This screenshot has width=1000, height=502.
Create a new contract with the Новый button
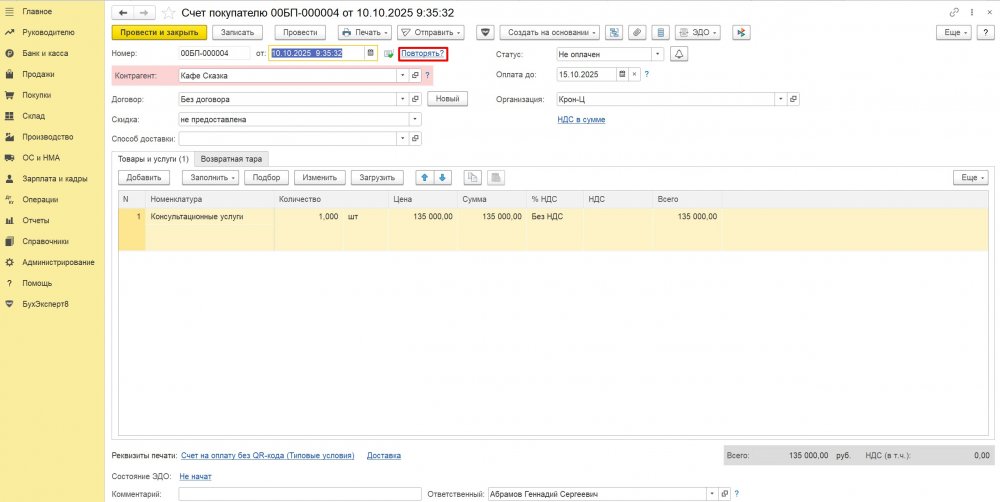447,98
